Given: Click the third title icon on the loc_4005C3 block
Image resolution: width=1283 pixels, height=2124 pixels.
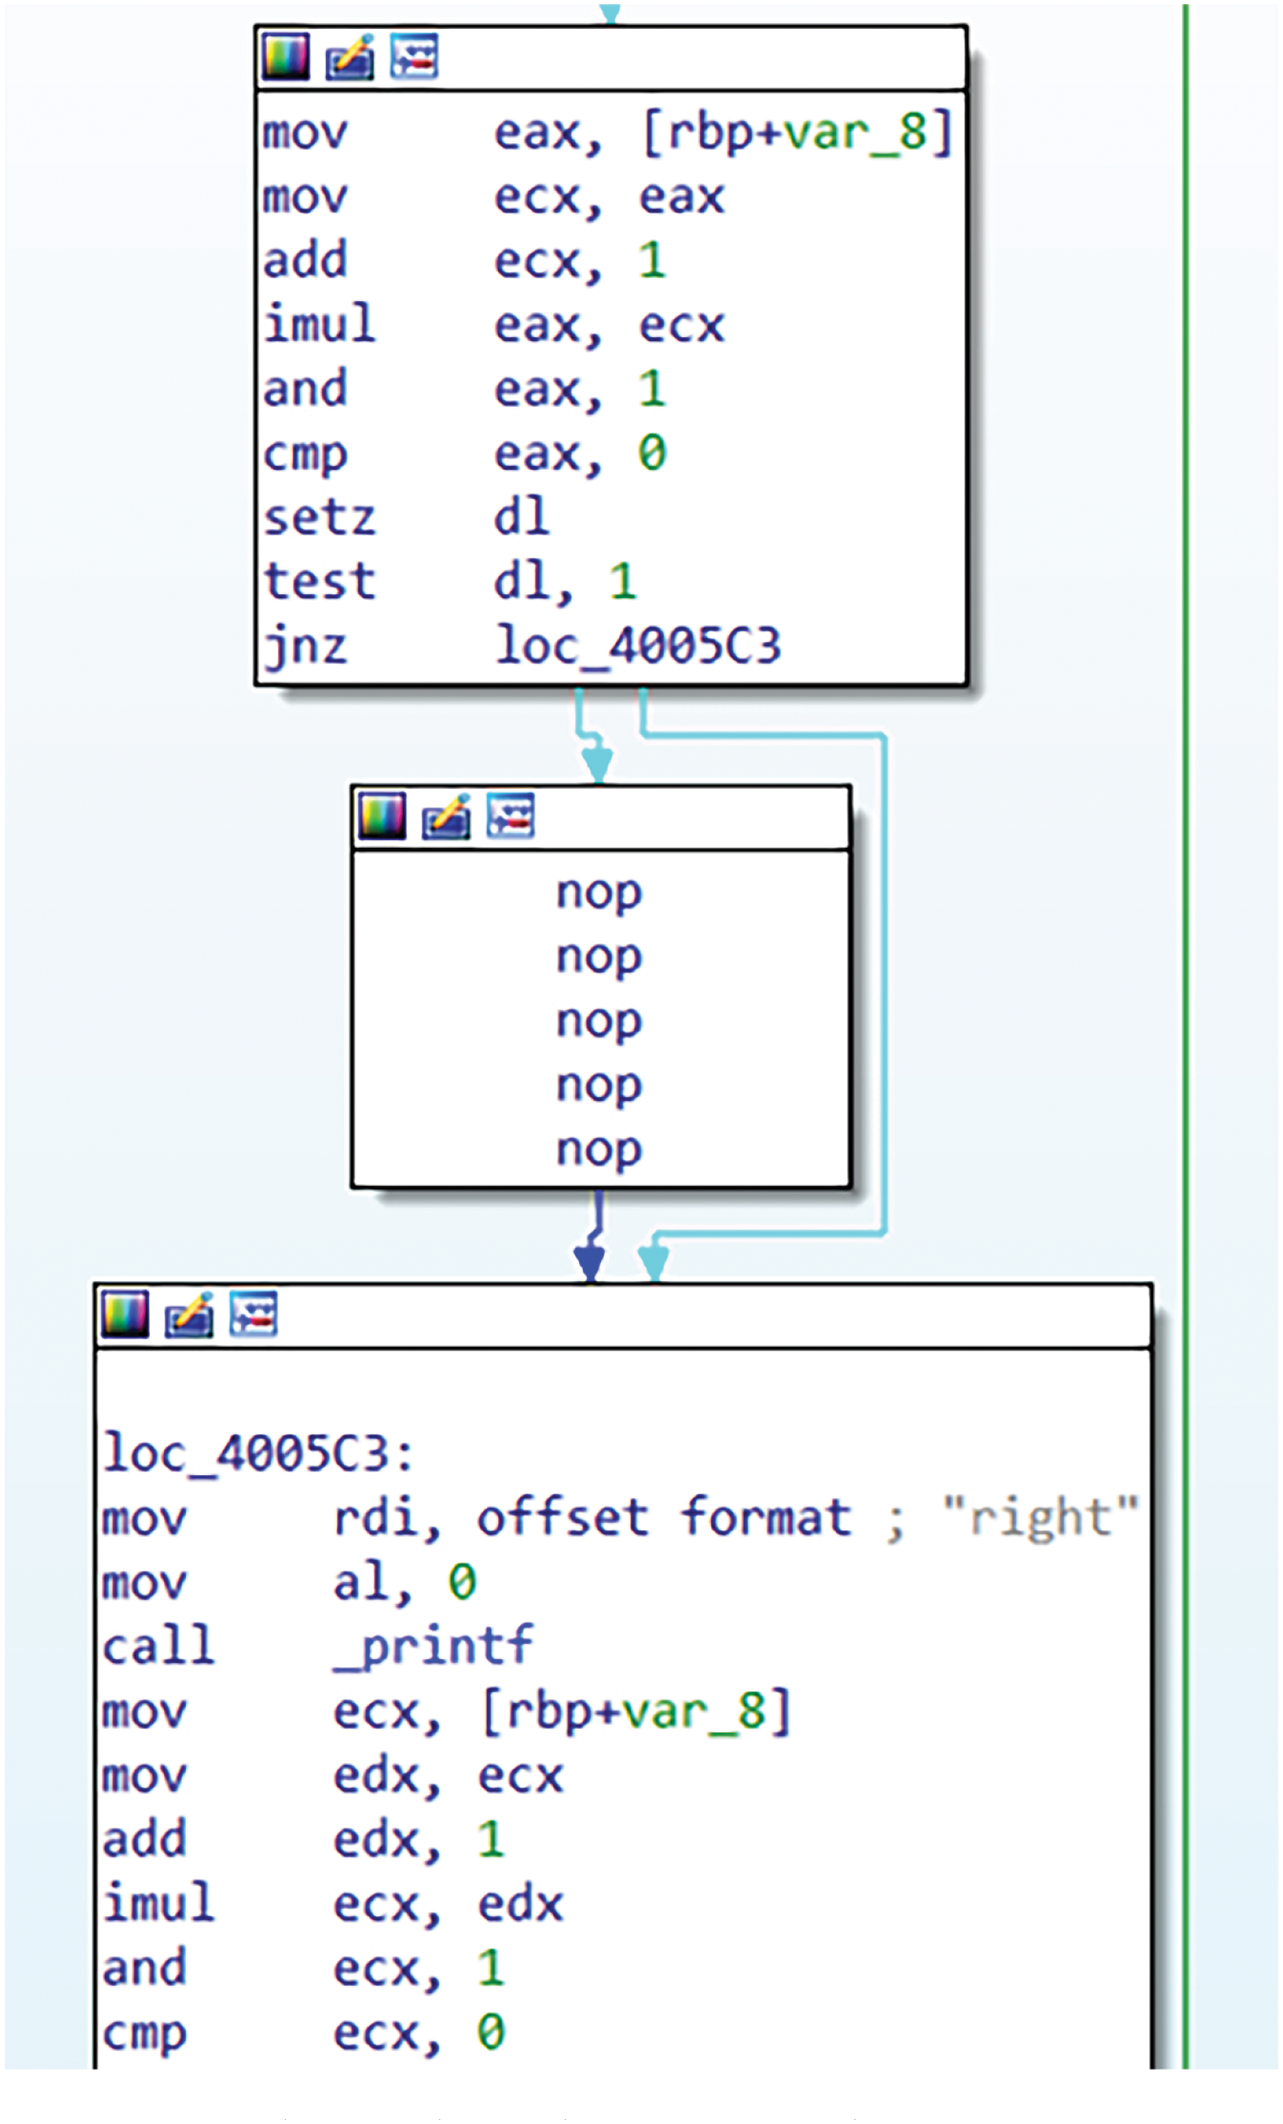Looking at the screenshot, I should 253,1314.
